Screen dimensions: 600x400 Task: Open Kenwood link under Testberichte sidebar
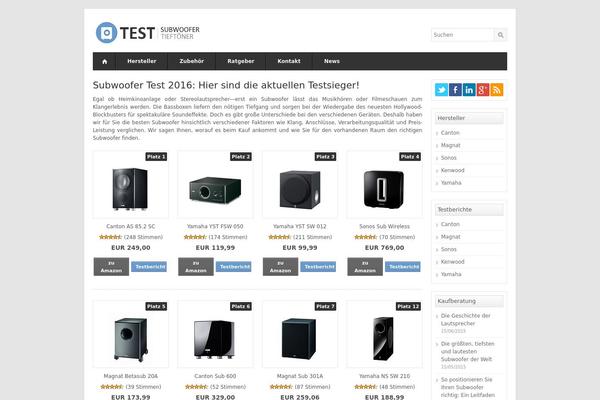tap(452, 262)
